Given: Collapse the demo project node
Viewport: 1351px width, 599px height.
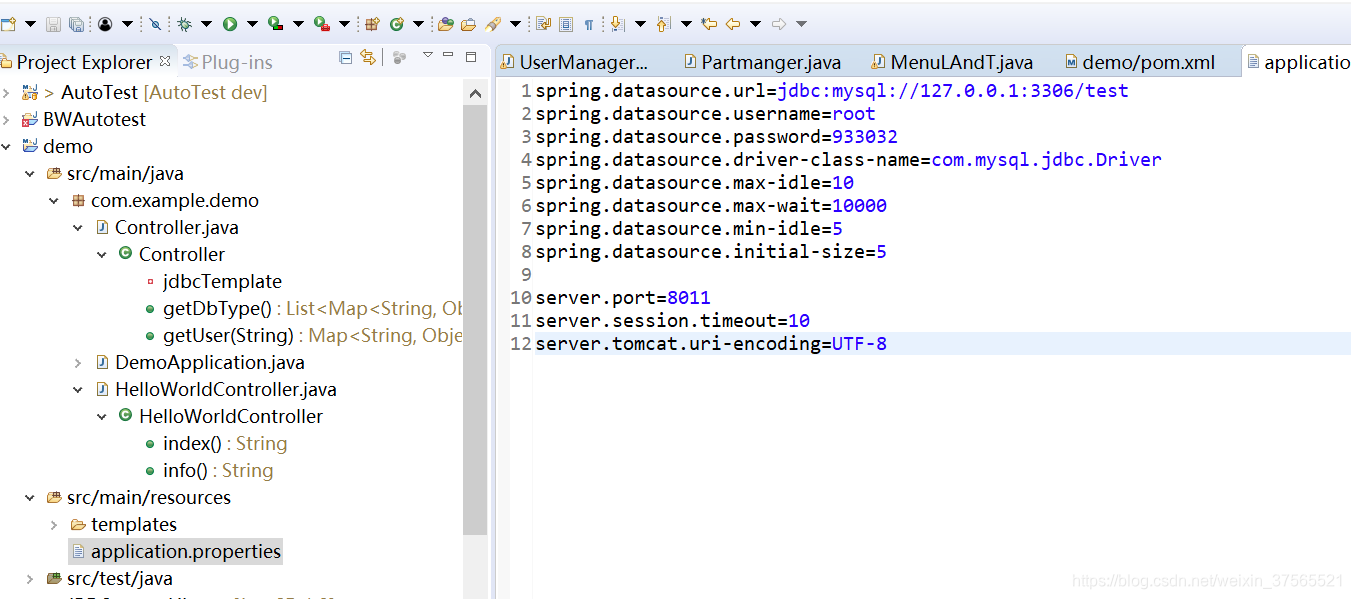Looking at the screenshot, I should click(x=6, y=146).
